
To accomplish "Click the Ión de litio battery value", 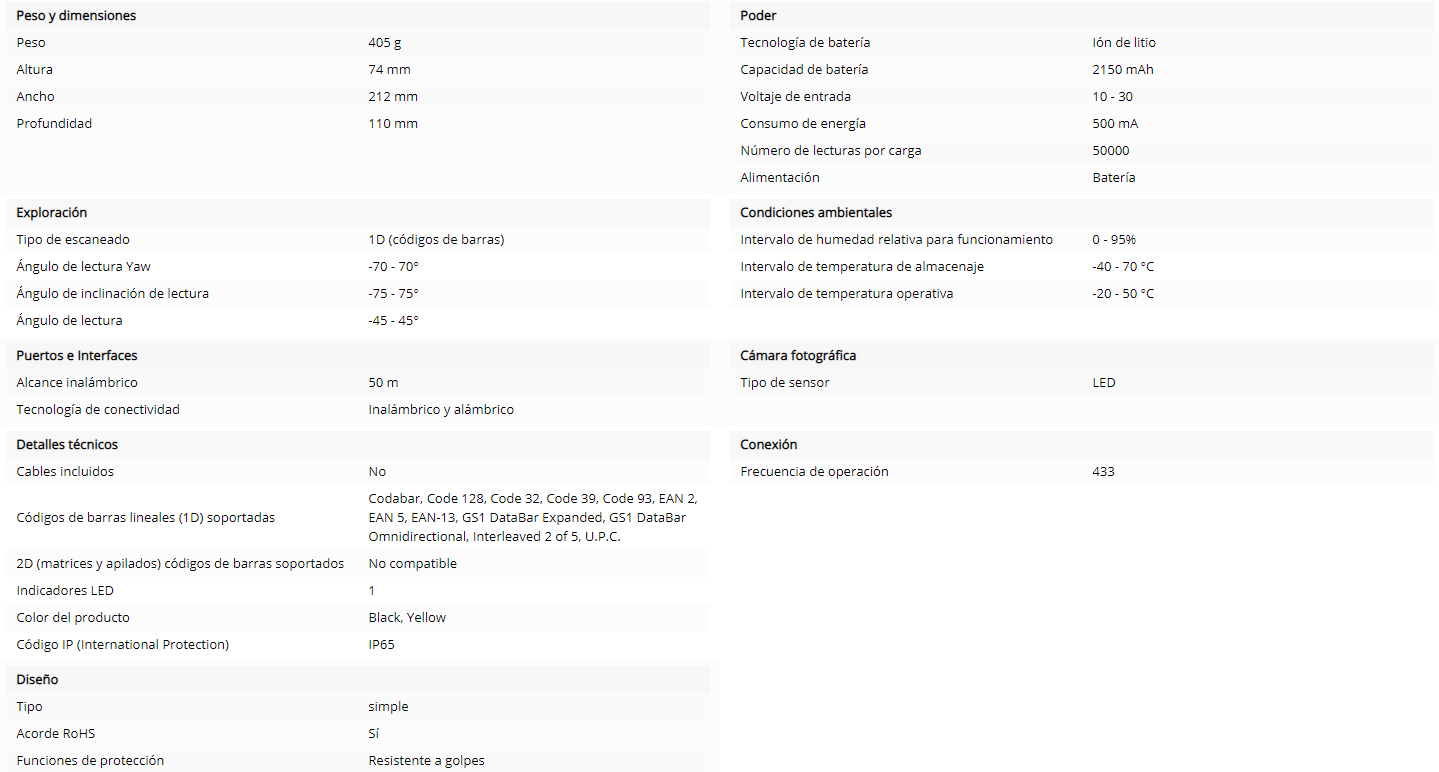I will coord(1124,43).
